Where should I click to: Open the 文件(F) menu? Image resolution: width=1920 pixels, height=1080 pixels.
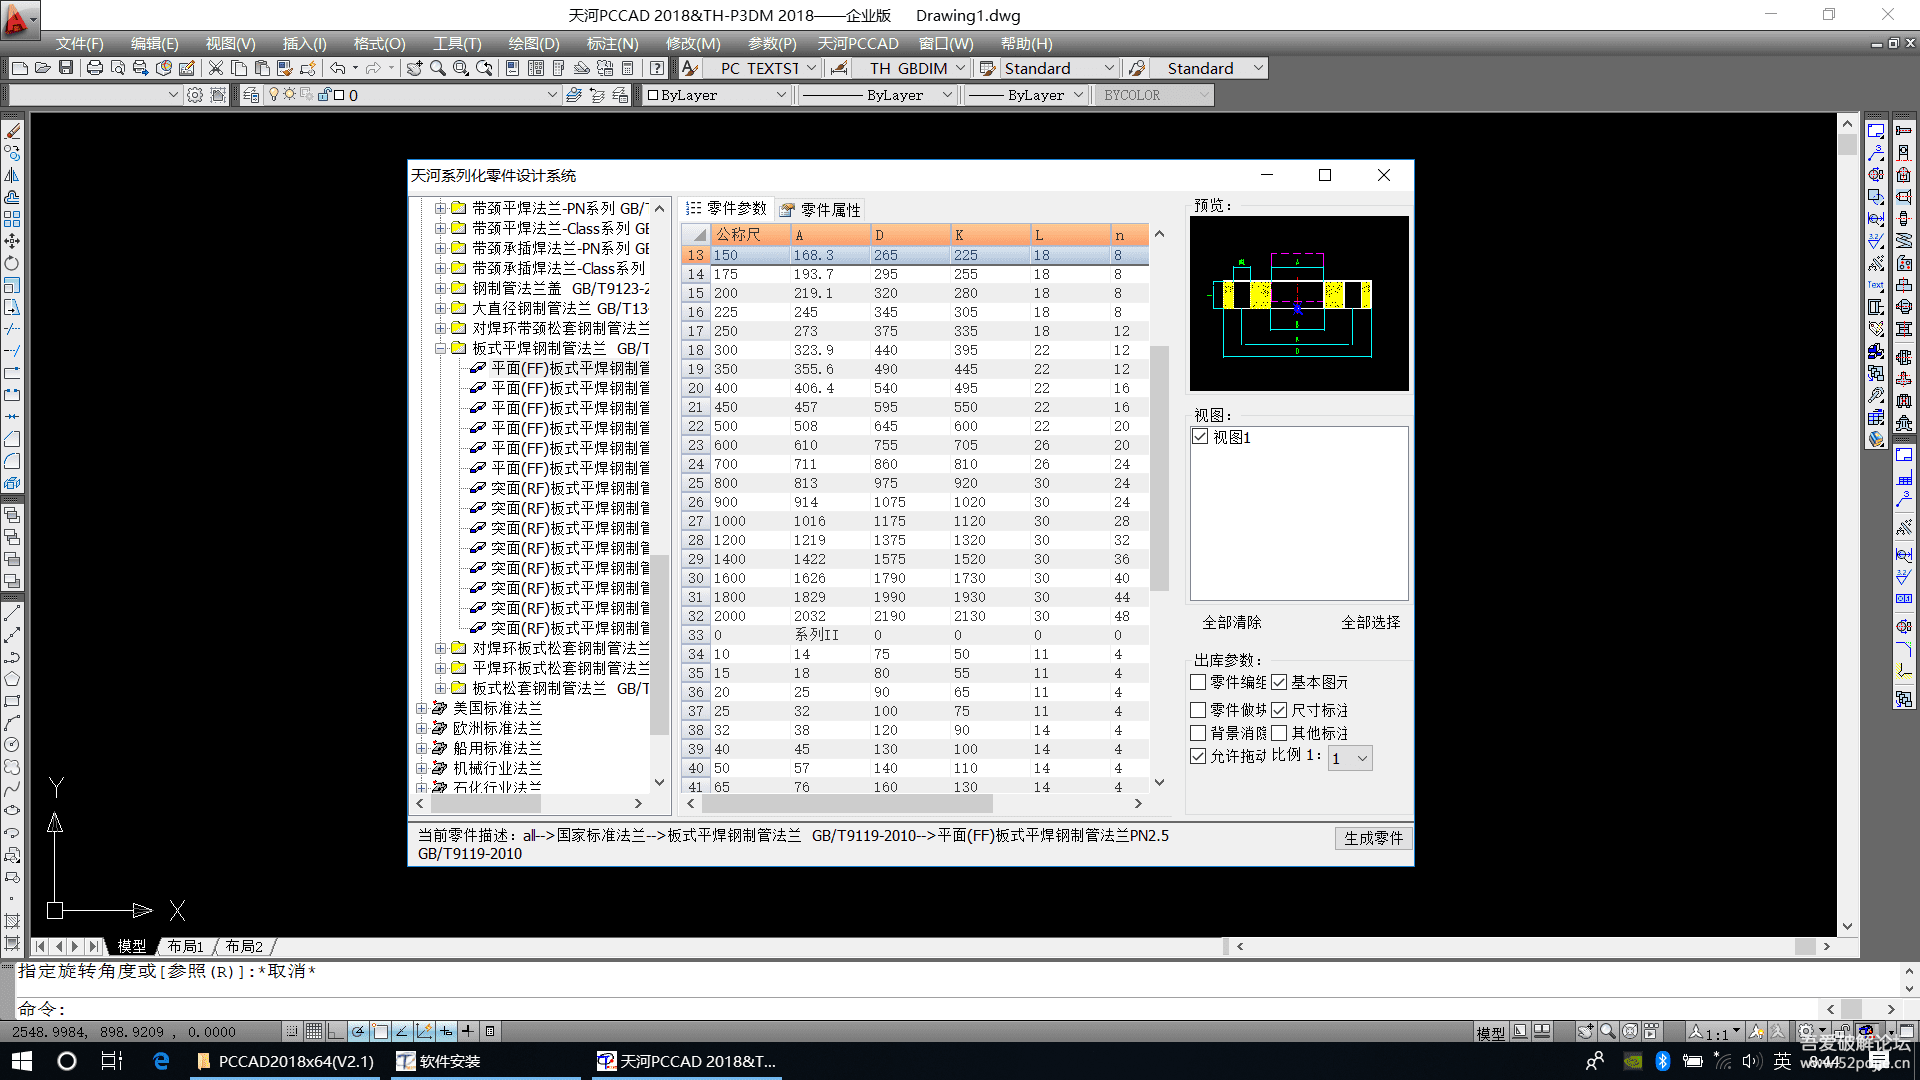click(79, 43)
